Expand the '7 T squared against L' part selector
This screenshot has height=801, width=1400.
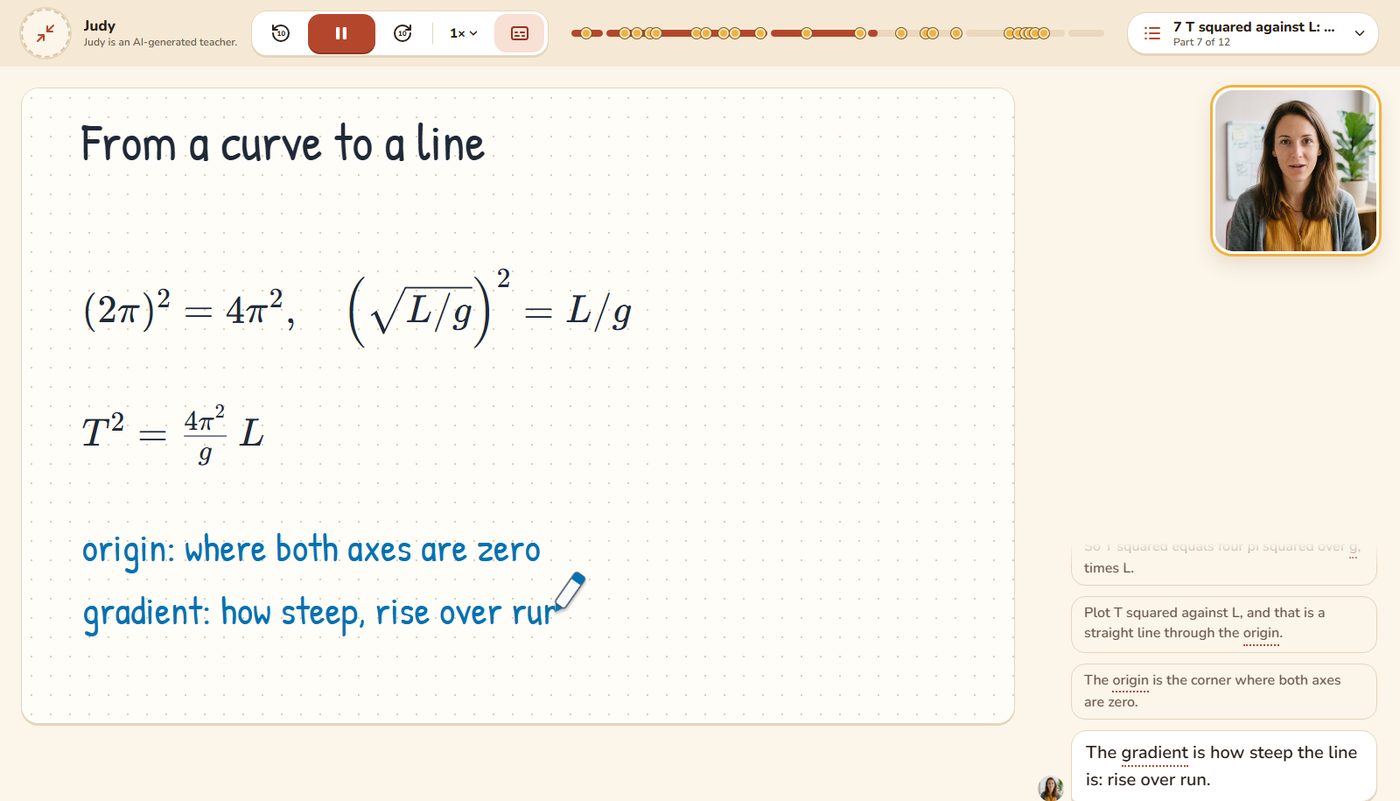point(1252,33)
